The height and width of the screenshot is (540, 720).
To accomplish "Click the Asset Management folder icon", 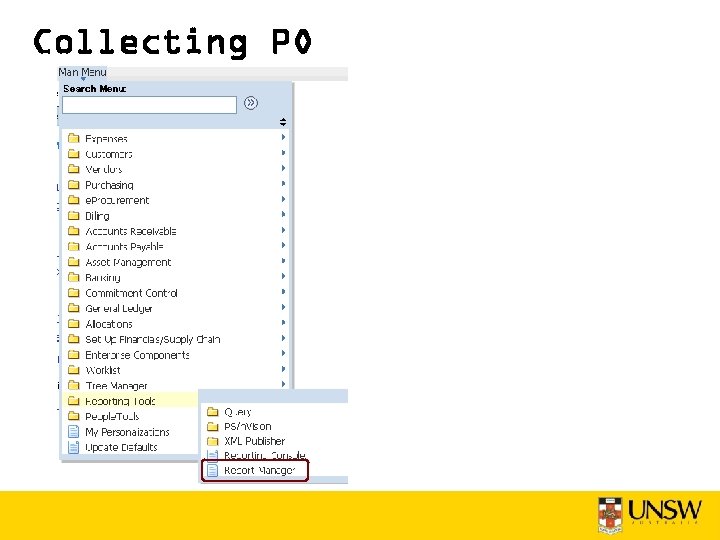I will pyautogui.click(x=73, y=262).
